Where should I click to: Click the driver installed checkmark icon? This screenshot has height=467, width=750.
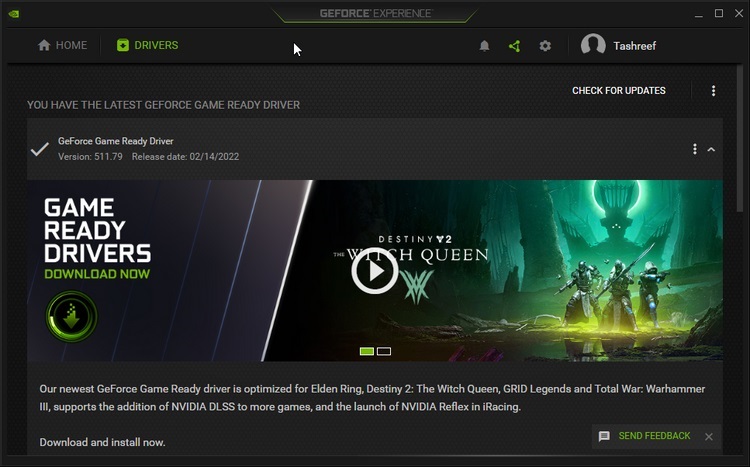coord(40,149)
